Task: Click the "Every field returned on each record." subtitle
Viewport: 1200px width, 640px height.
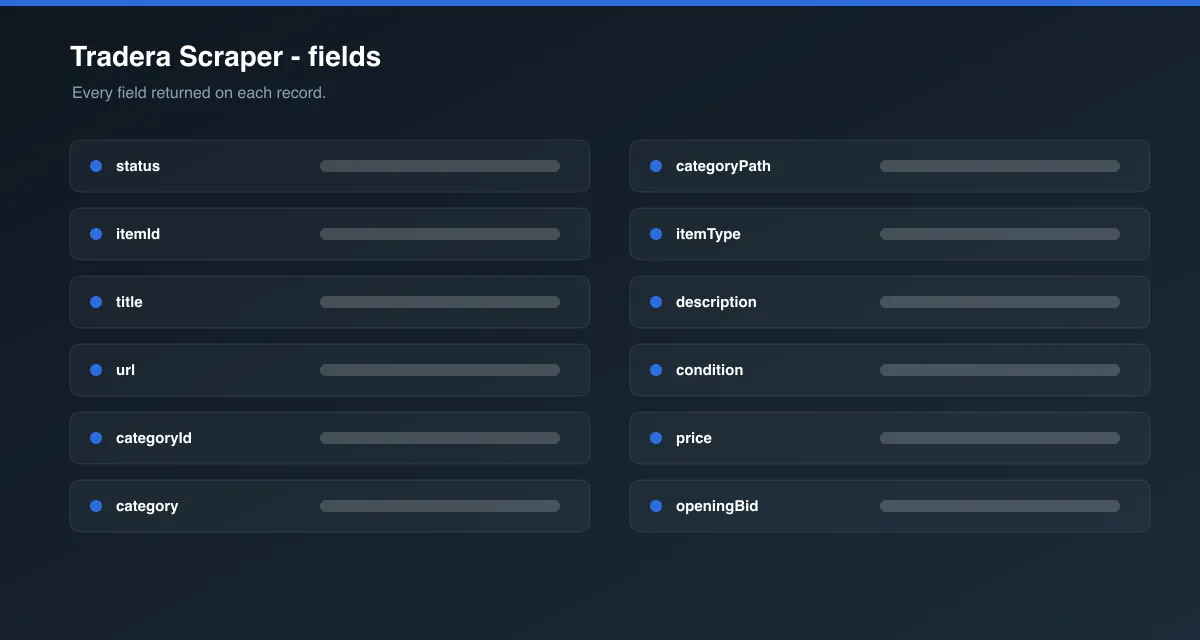Action: click(199, 93)
